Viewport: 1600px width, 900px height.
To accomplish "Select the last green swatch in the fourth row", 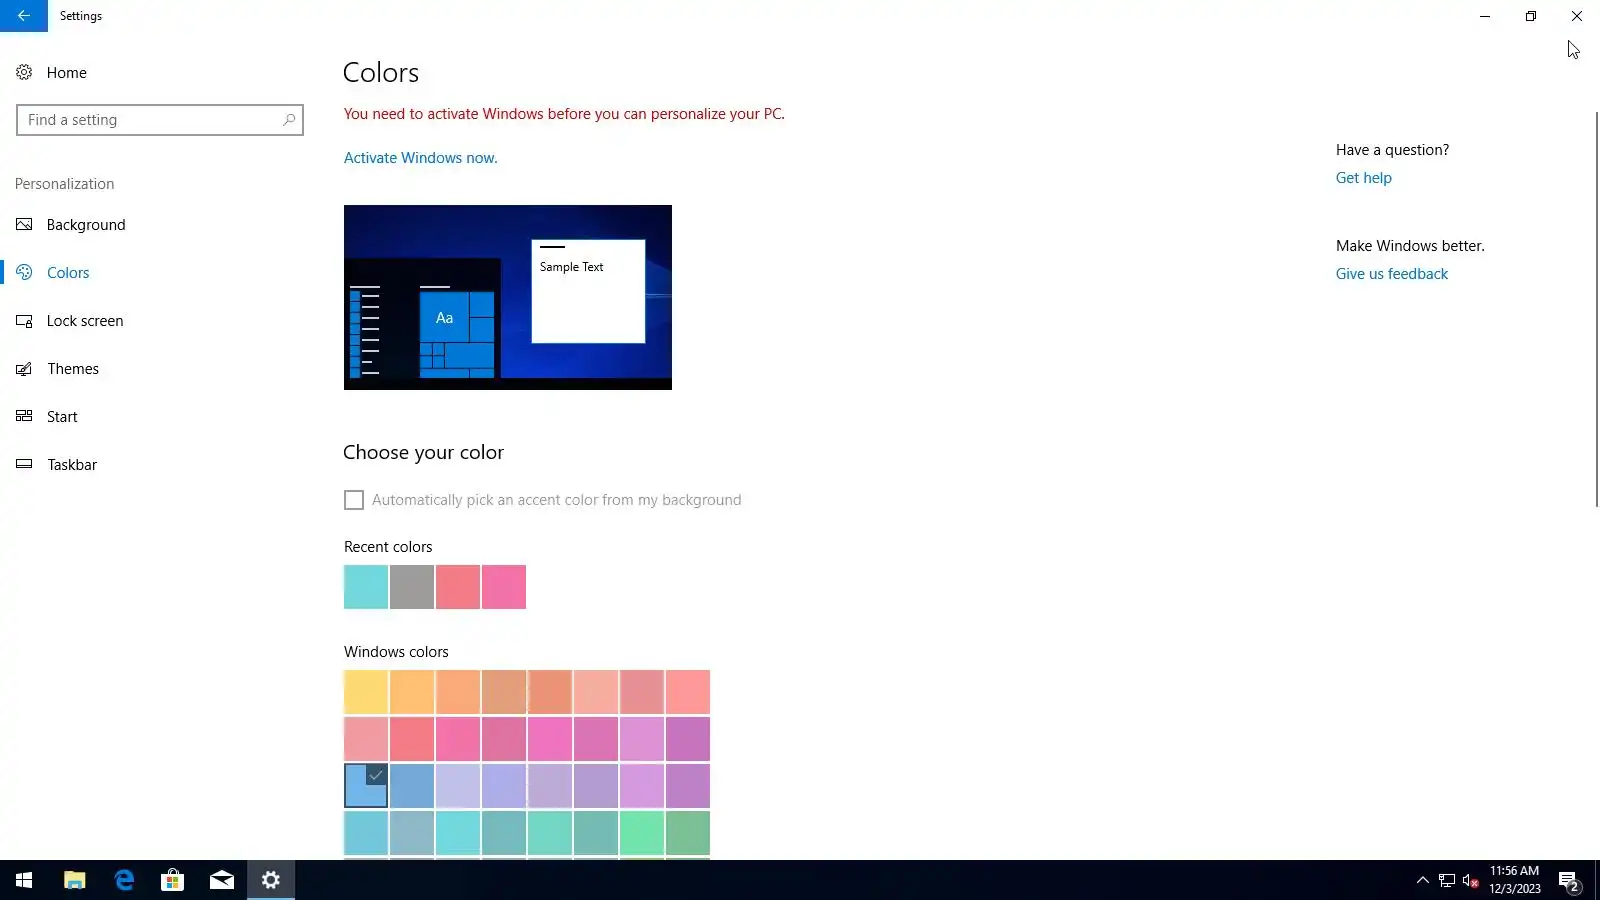I will tap(688, 833).
